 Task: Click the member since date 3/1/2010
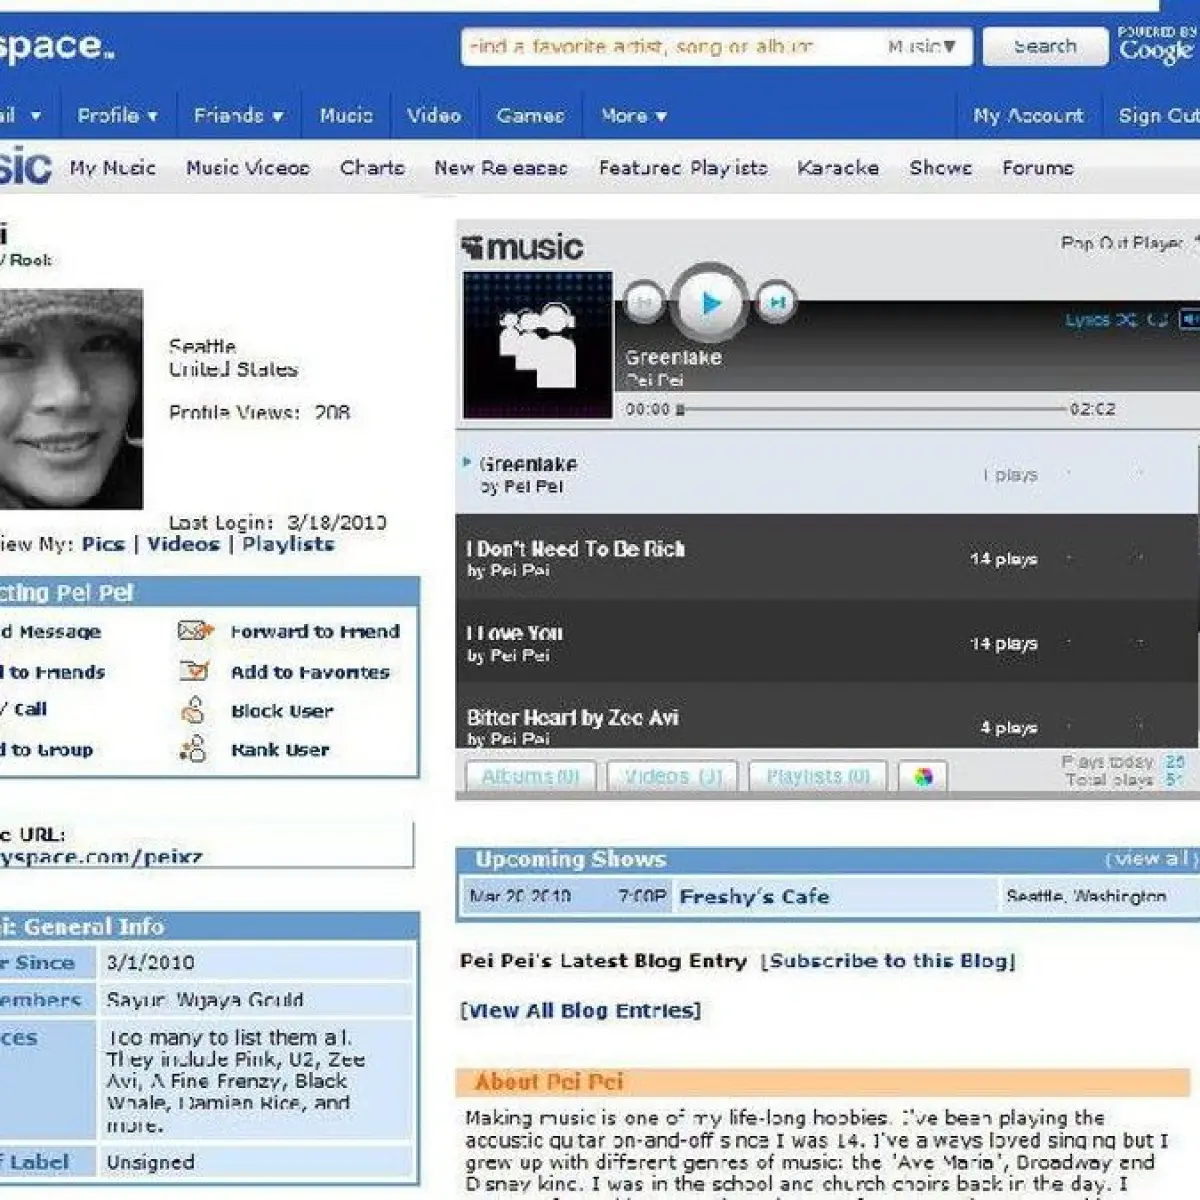[150, 962]
